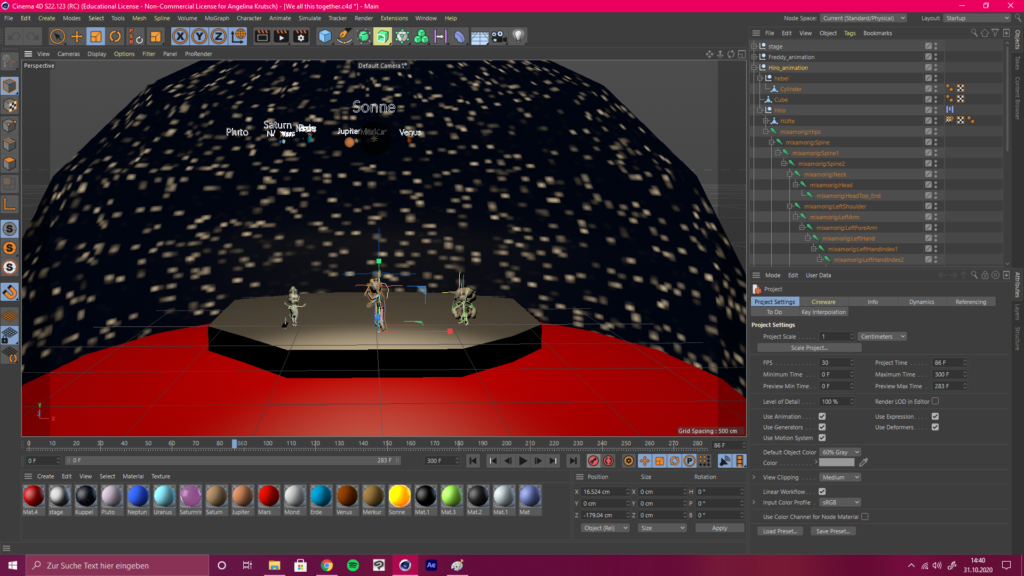This screenshot has height=576, width=1024.
Task: Click the Camera object icon
Action: pyautogui.click(x=499, y=37)
